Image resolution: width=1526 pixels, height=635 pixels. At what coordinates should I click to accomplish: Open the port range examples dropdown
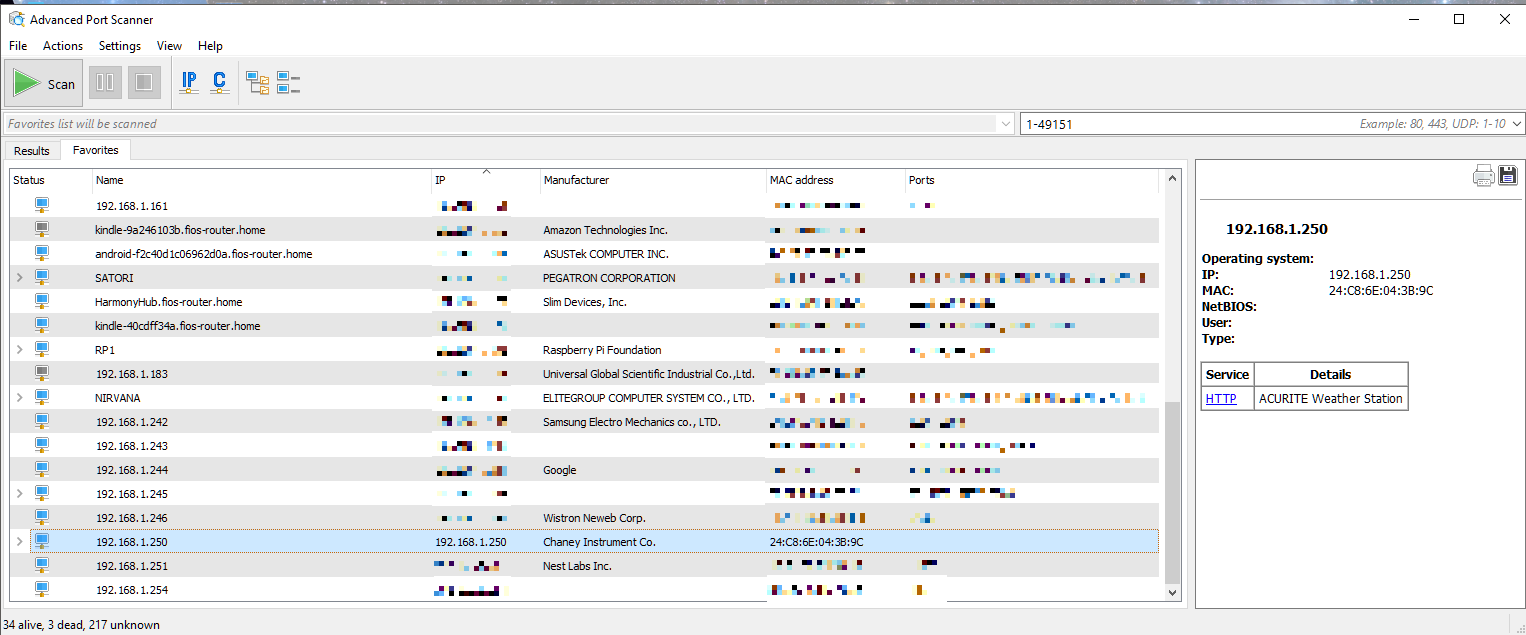[x=1515, y=123]
